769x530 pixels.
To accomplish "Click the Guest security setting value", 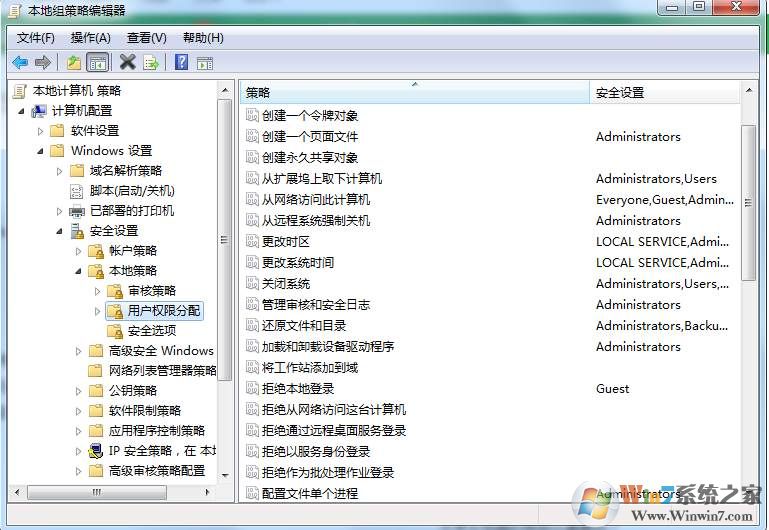I will 613,389.
